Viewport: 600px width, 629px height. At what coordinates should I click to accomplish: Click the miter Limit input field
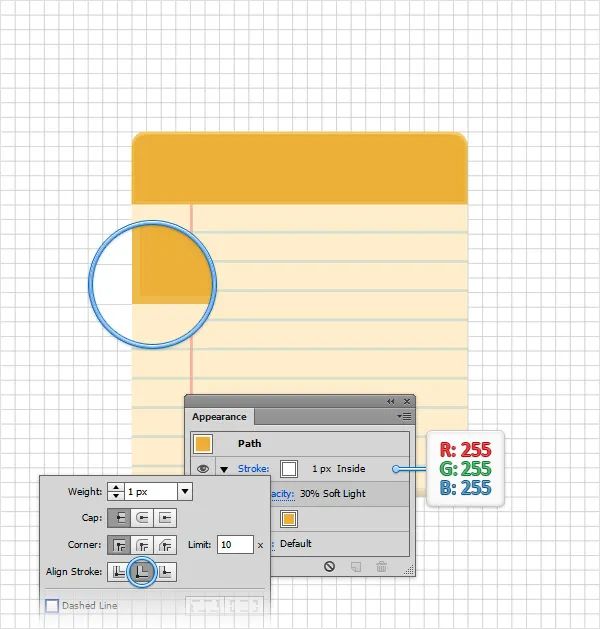235,545
